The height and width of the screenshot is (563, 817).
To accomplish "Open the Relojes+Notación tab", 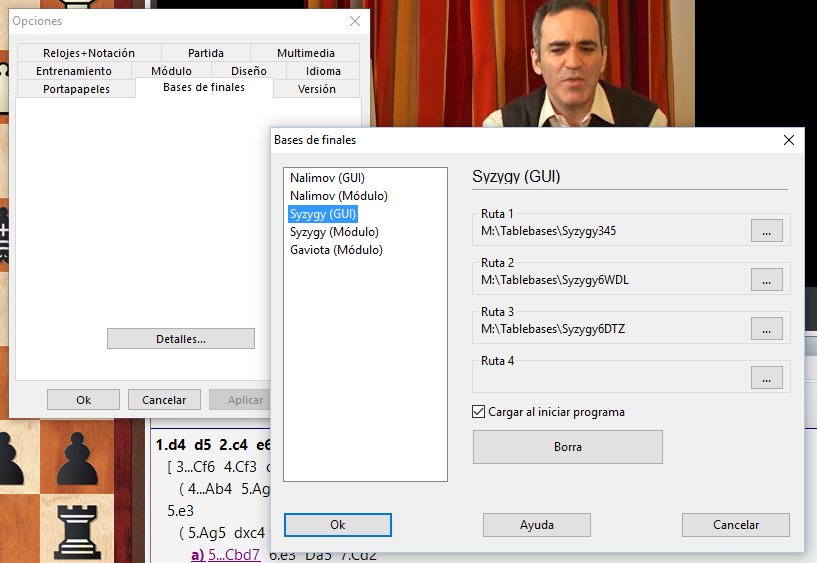I will 89,53.
